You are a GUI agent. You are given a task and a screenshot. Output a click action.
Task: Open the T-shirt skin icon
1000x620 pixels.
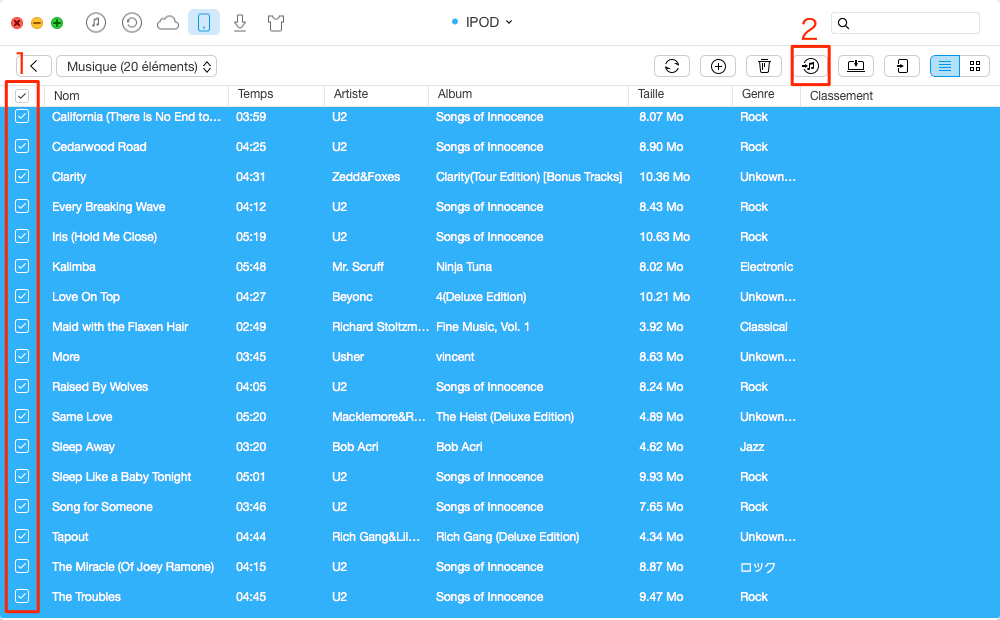point(276,24)
